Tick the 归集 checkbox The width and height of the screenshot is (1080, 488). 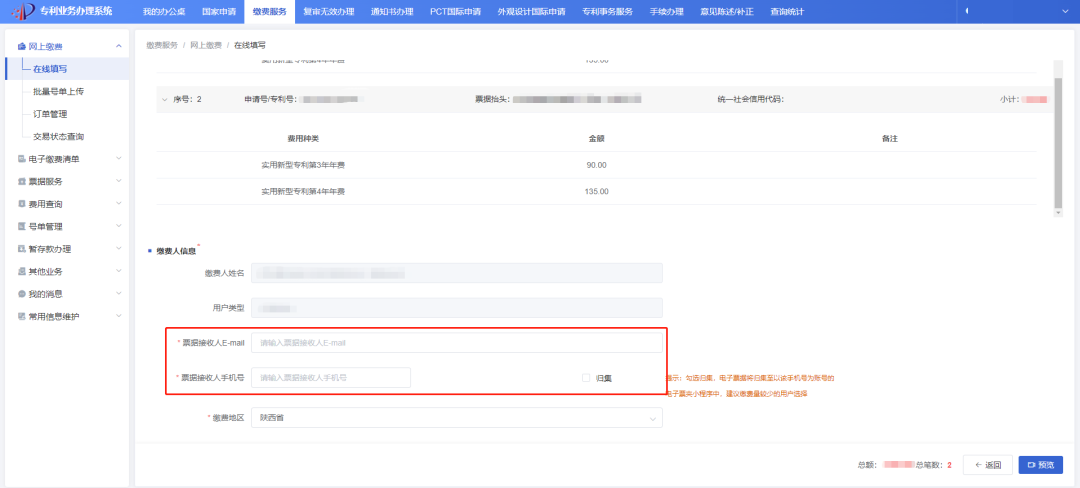(587, 378)
